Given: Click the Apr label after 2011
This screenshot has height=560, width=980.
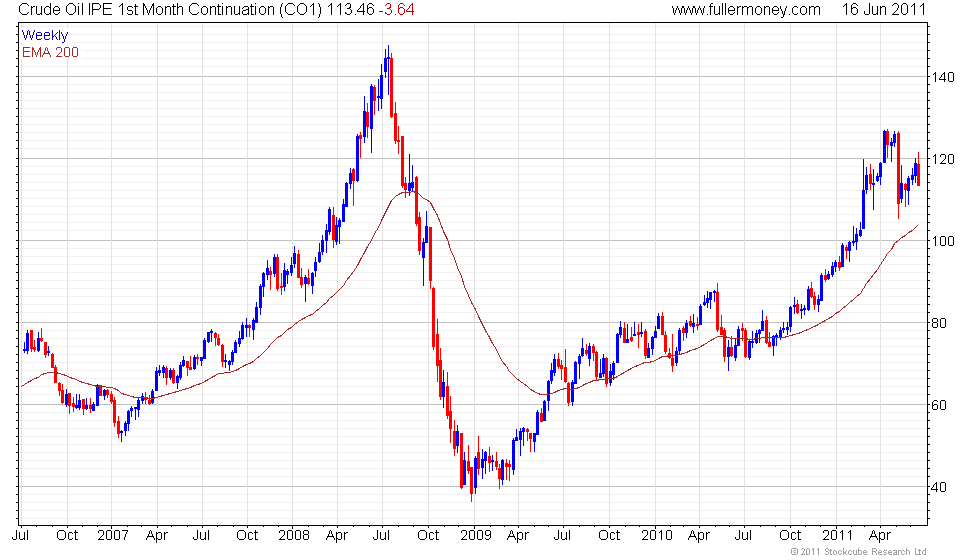Looking at the screenshot, I should pos(879,536).
